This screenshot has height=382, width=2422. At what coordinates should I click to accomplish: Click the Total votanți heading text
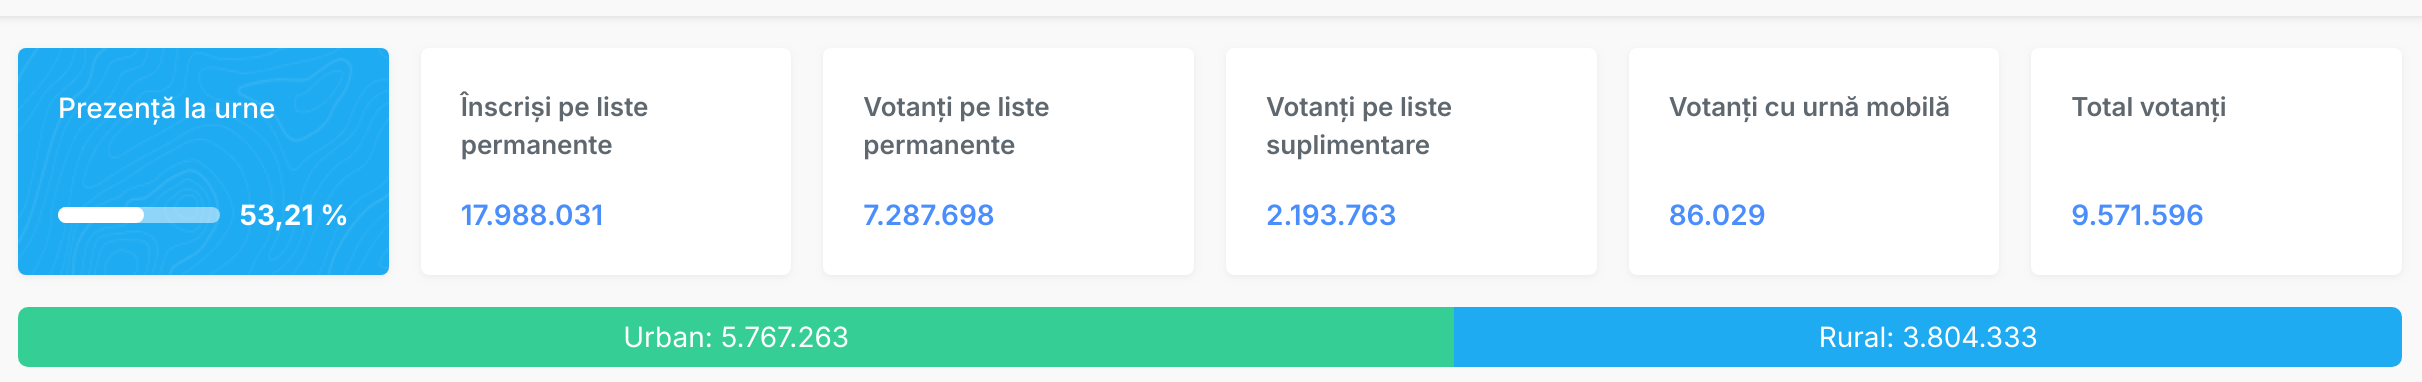pyautogui.click(x=2149, y=107)
